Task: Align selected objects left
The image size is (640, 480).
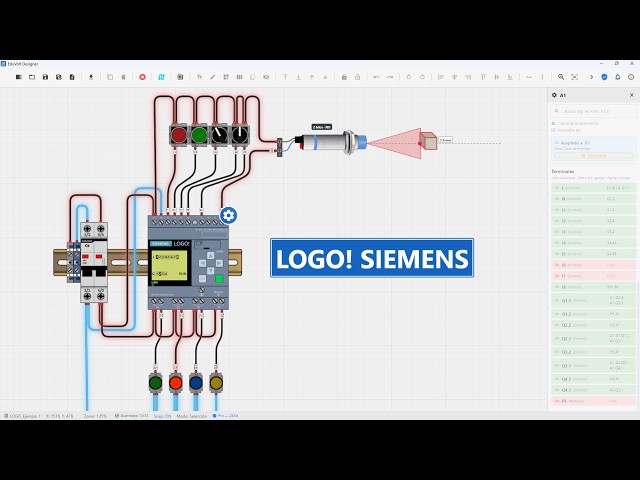Action: click(441, 77)
